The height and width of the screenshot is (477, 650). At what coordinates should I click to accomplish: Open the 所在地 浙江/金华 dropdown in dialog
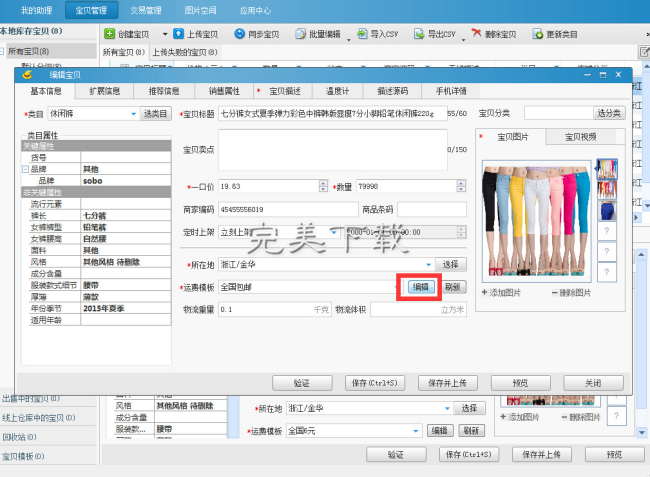(x=429, y=264)
